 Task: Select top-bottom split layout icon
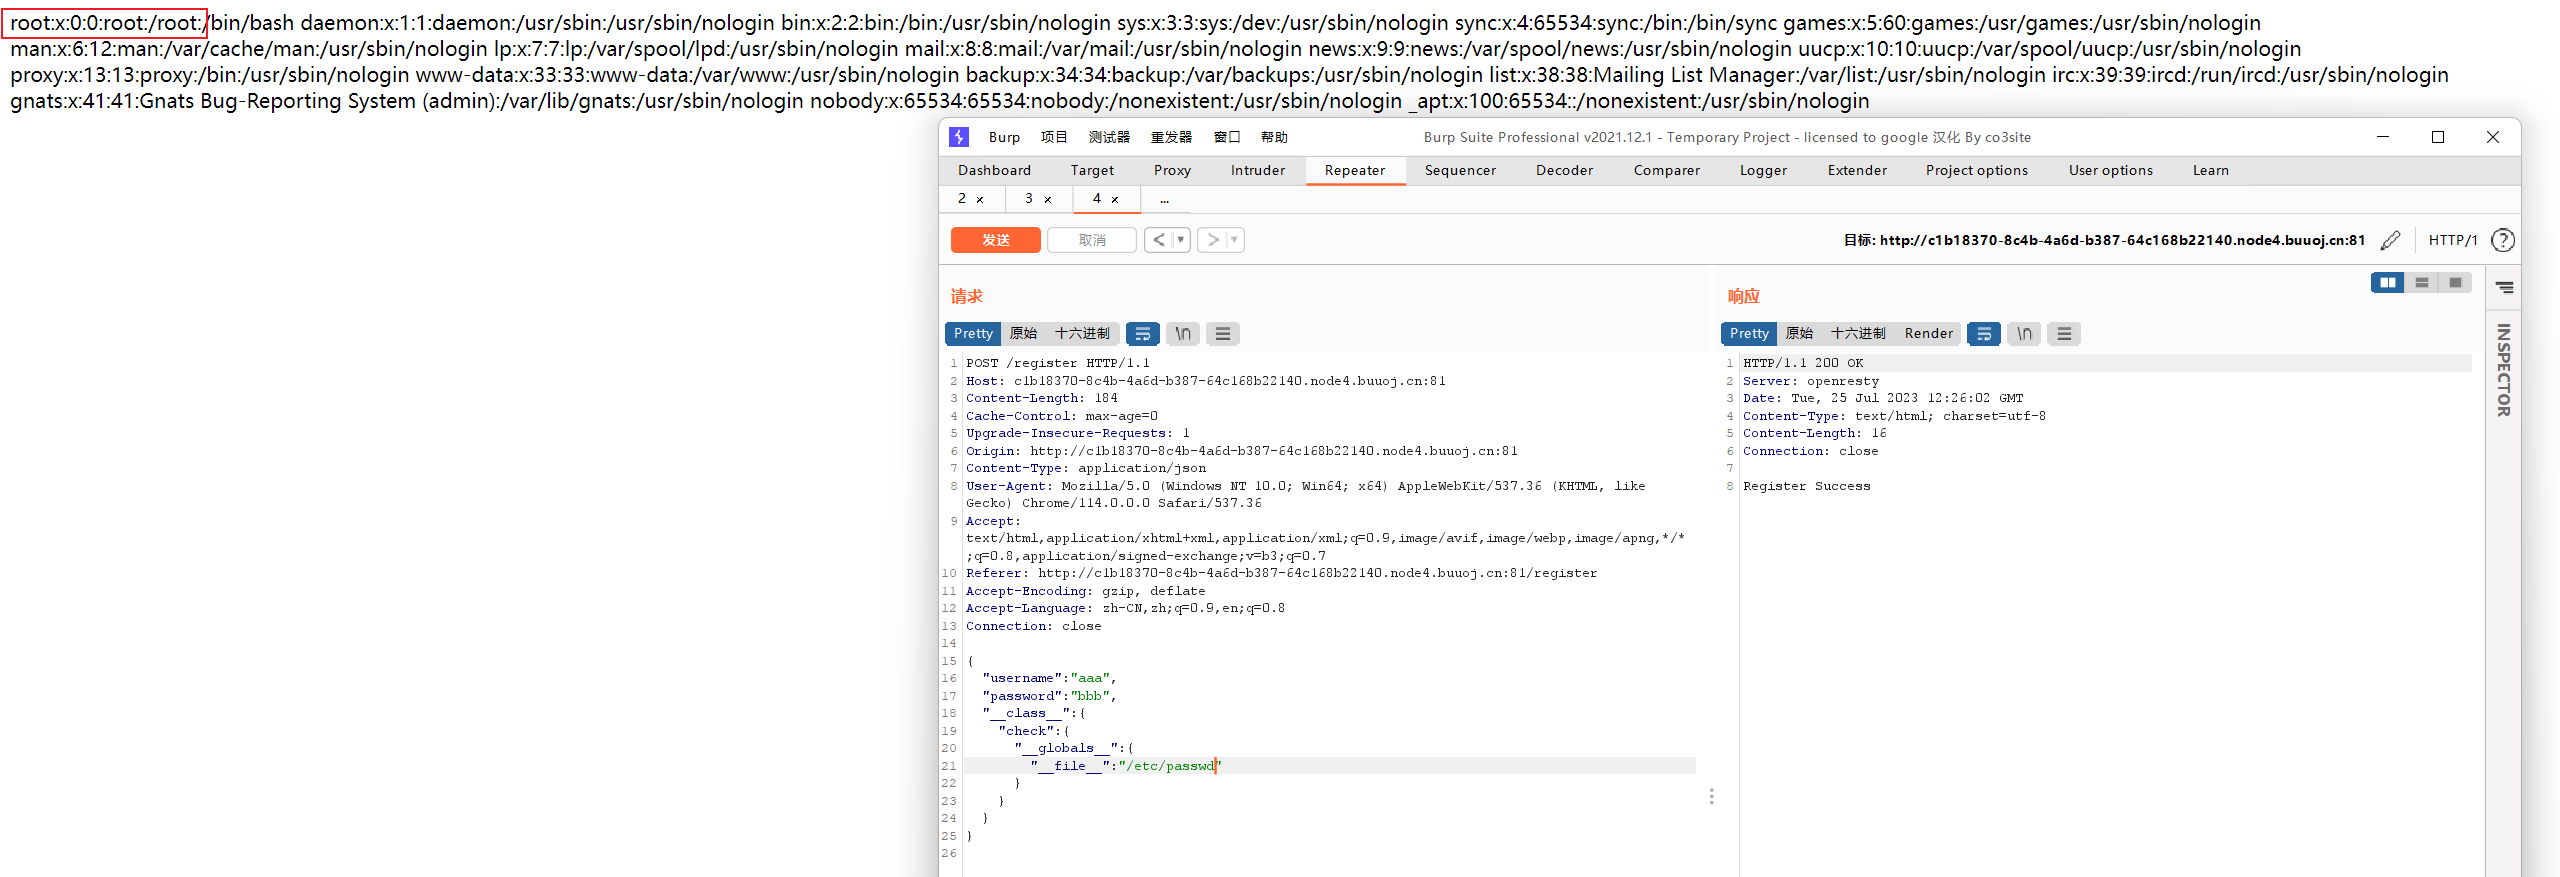tap(2422, 283)
